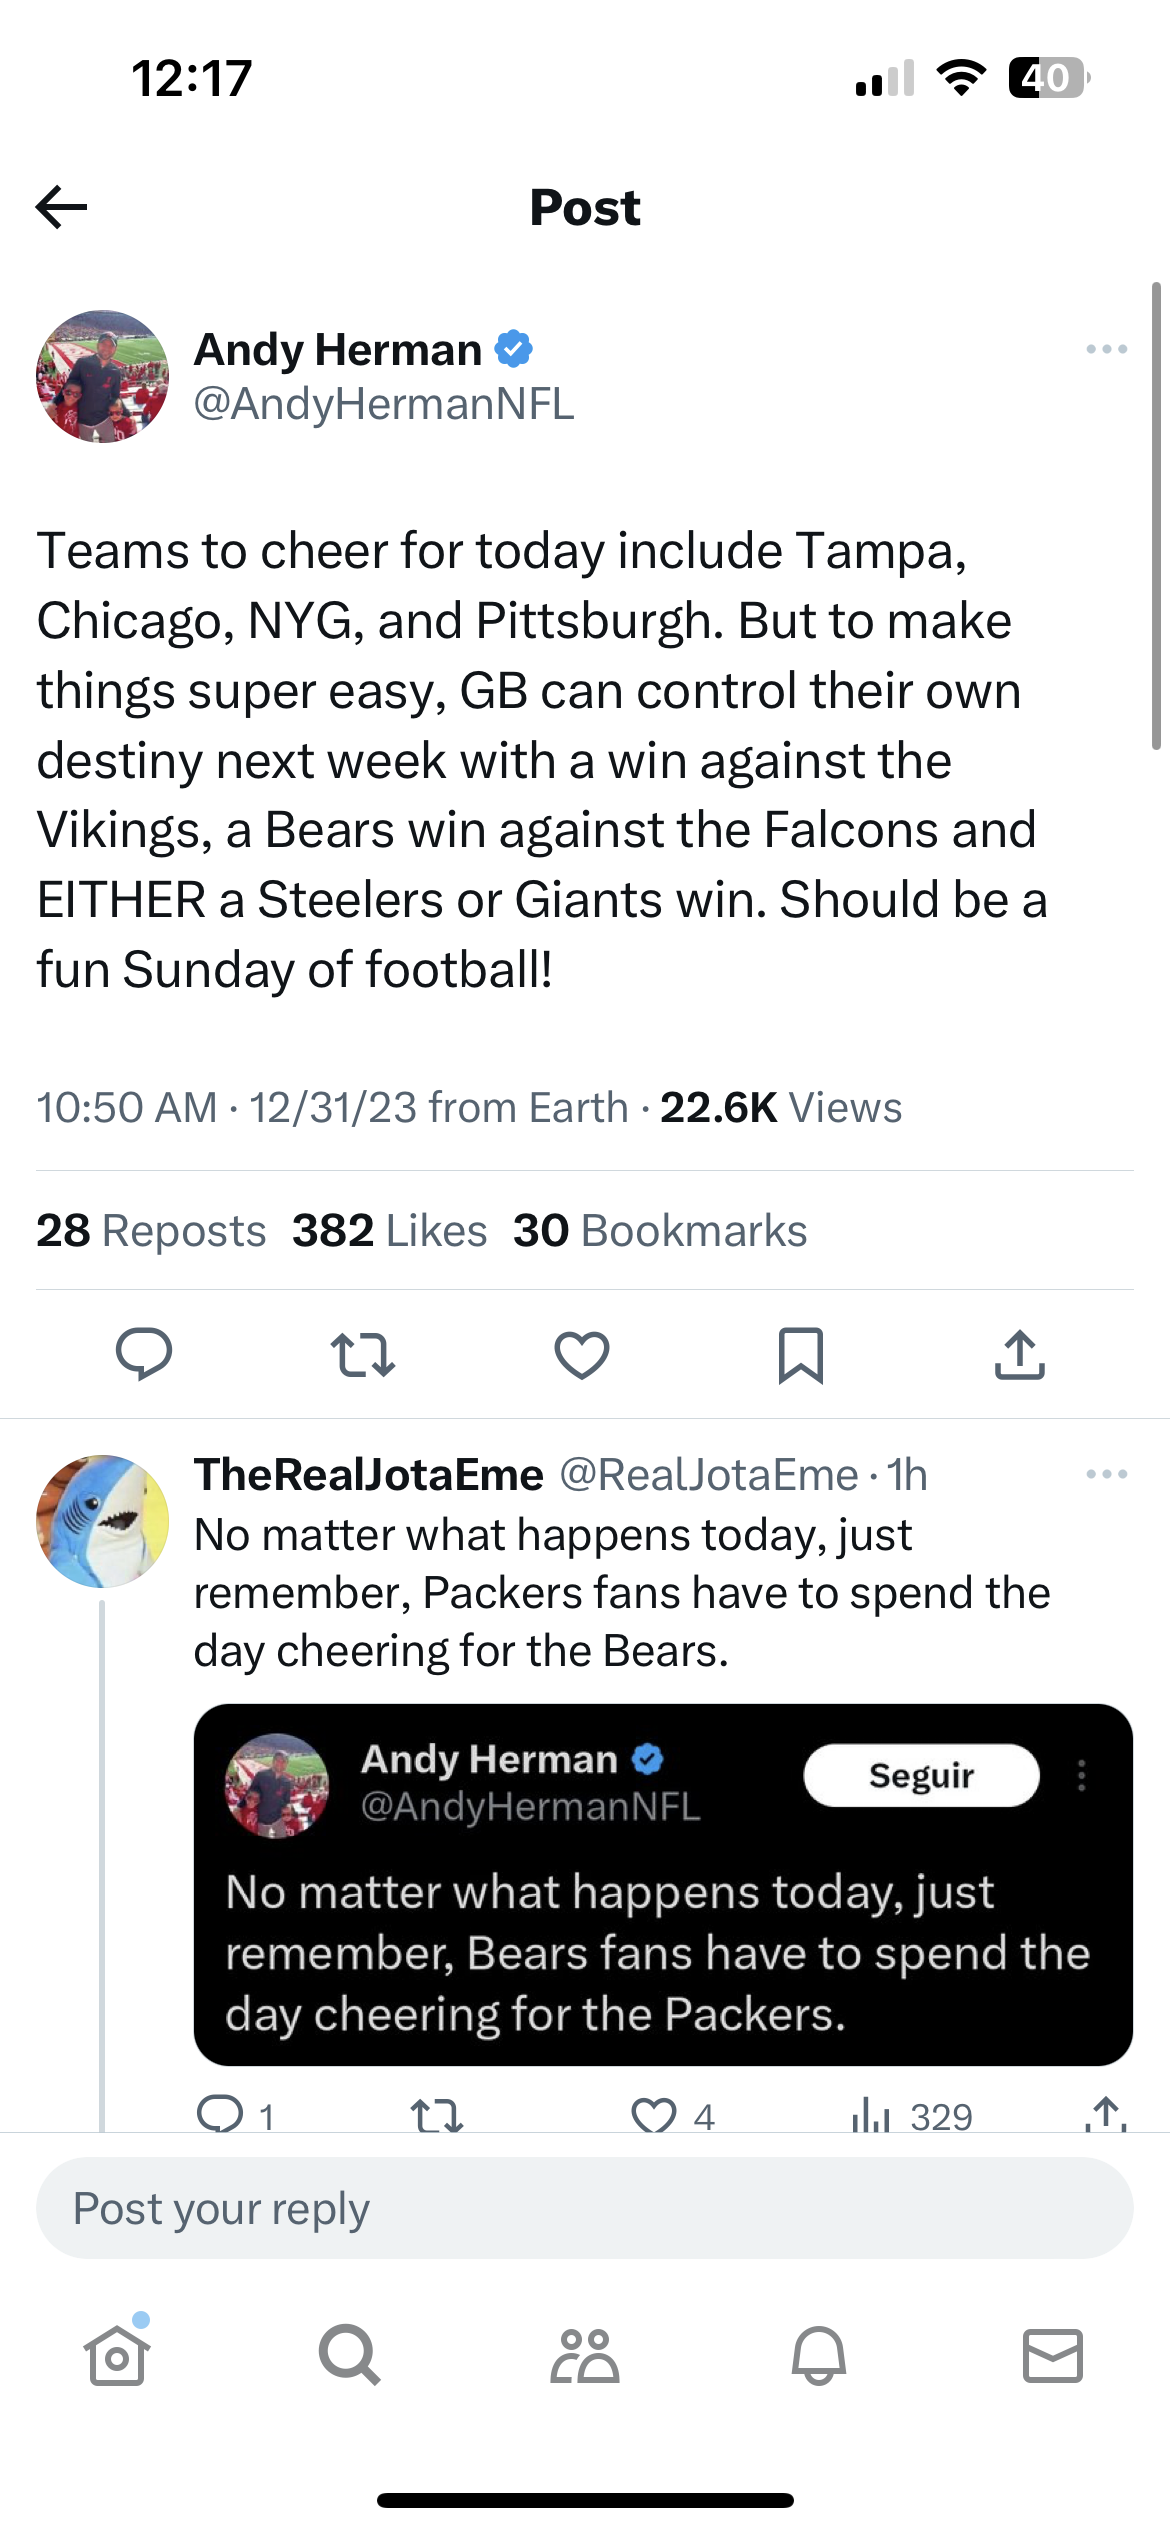Tap the Seguir button in the quoted image
1170x2532 pixels.
921,1775
